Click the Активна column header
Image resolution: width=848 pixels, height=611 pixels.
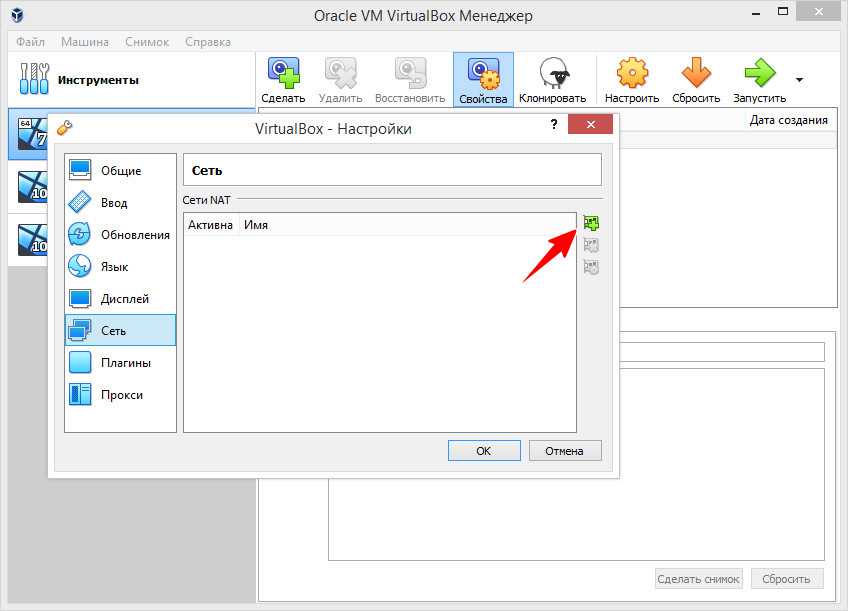click(210, 225)
